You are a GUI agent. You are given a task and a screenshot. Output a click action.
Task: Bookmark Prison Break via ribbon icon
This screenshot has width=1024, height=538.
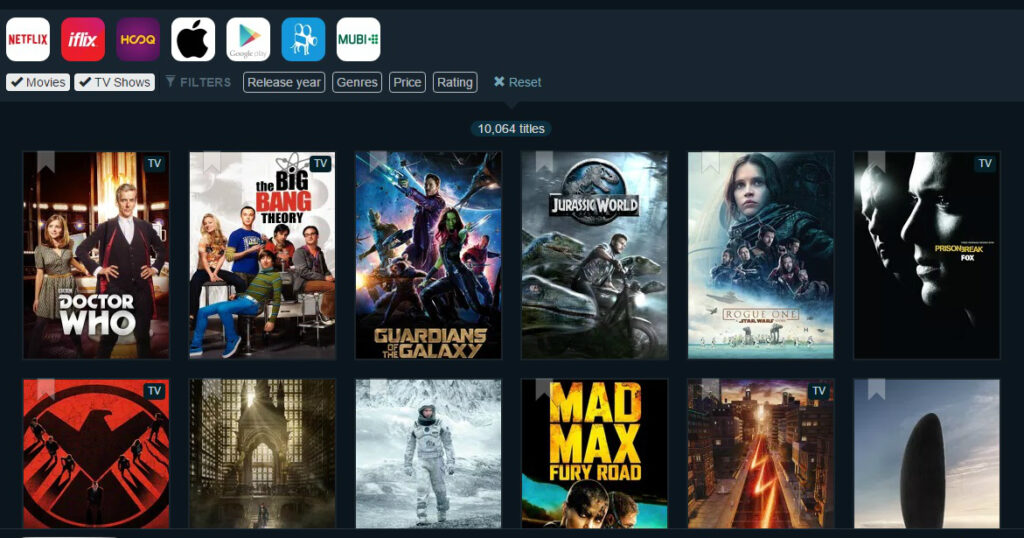876,162
